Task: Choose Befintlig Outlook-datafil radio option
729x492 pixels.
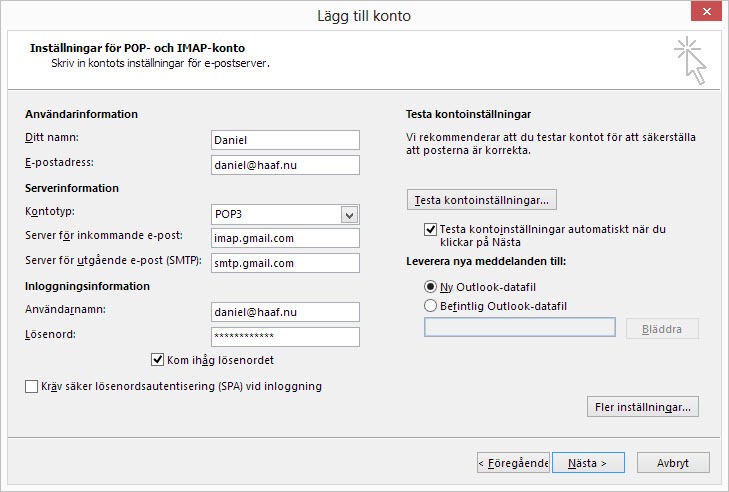Action: pyautogui.click(x=431, y=306)
